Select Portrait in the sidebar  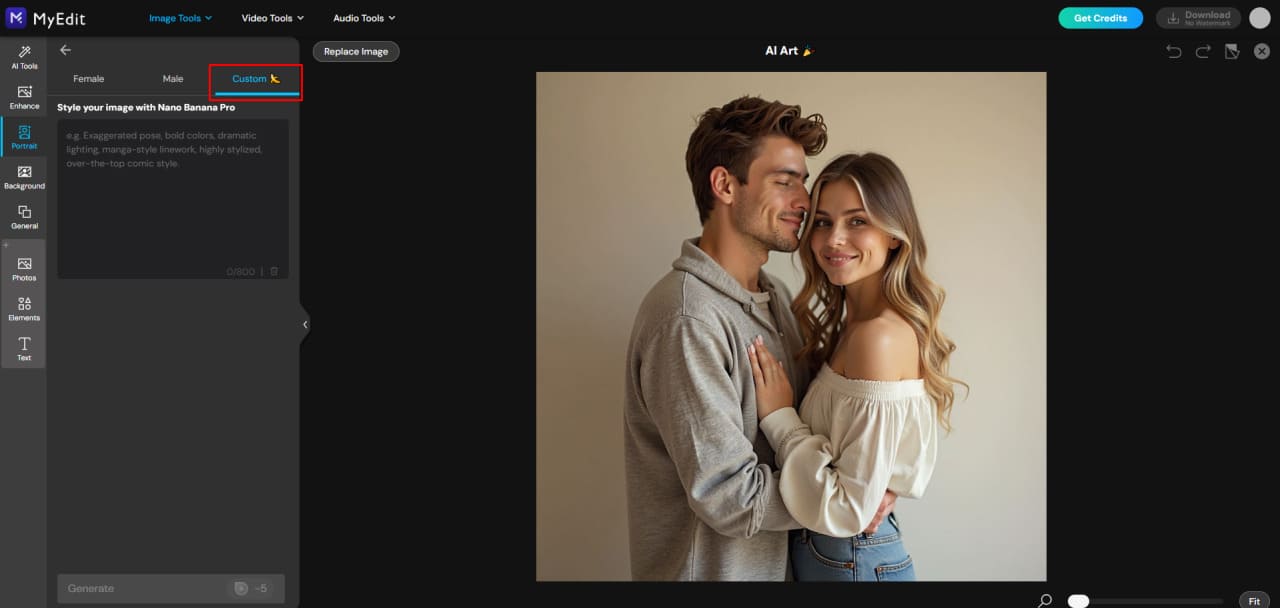[x=24, y=137]
